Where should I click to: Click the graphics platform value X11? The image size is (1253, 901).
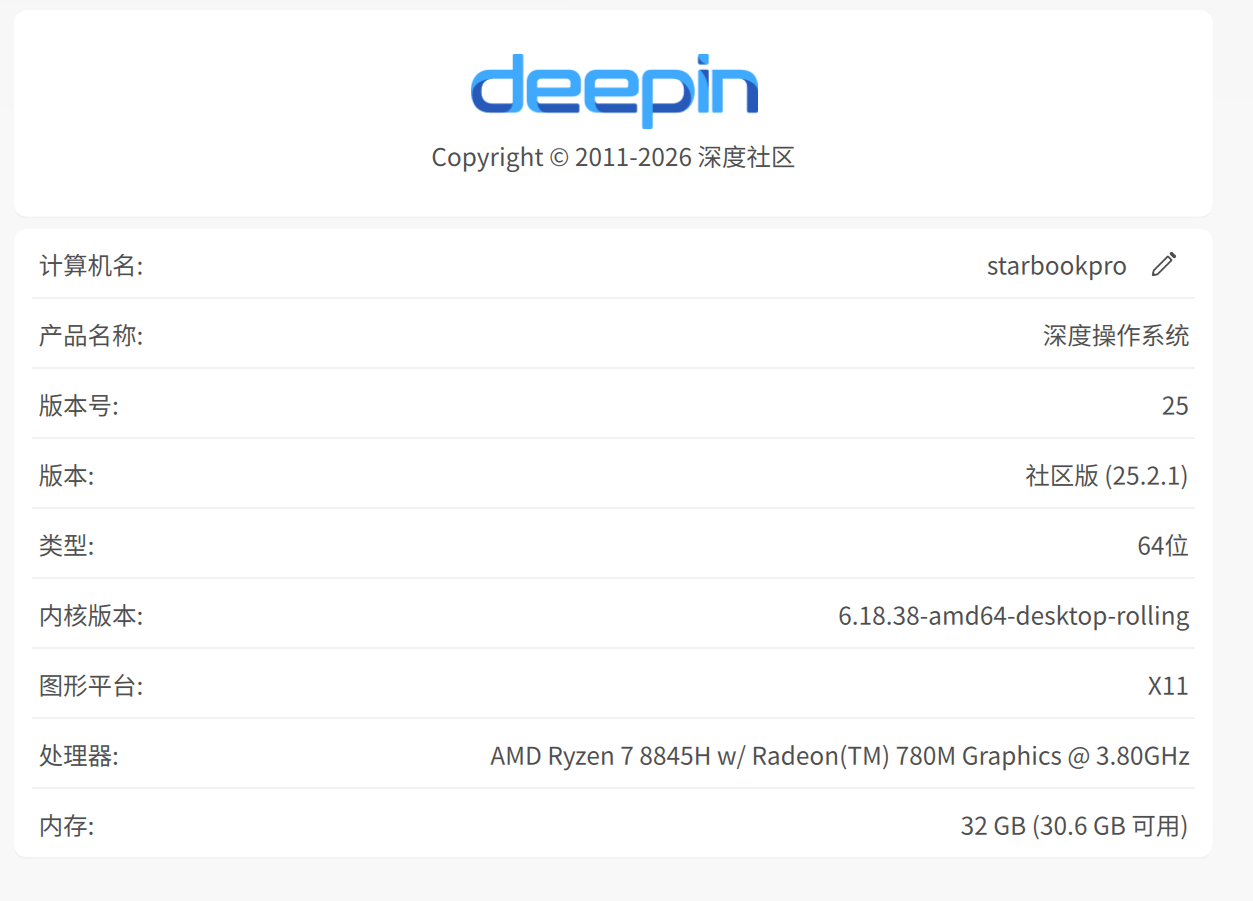(1168, 686)
